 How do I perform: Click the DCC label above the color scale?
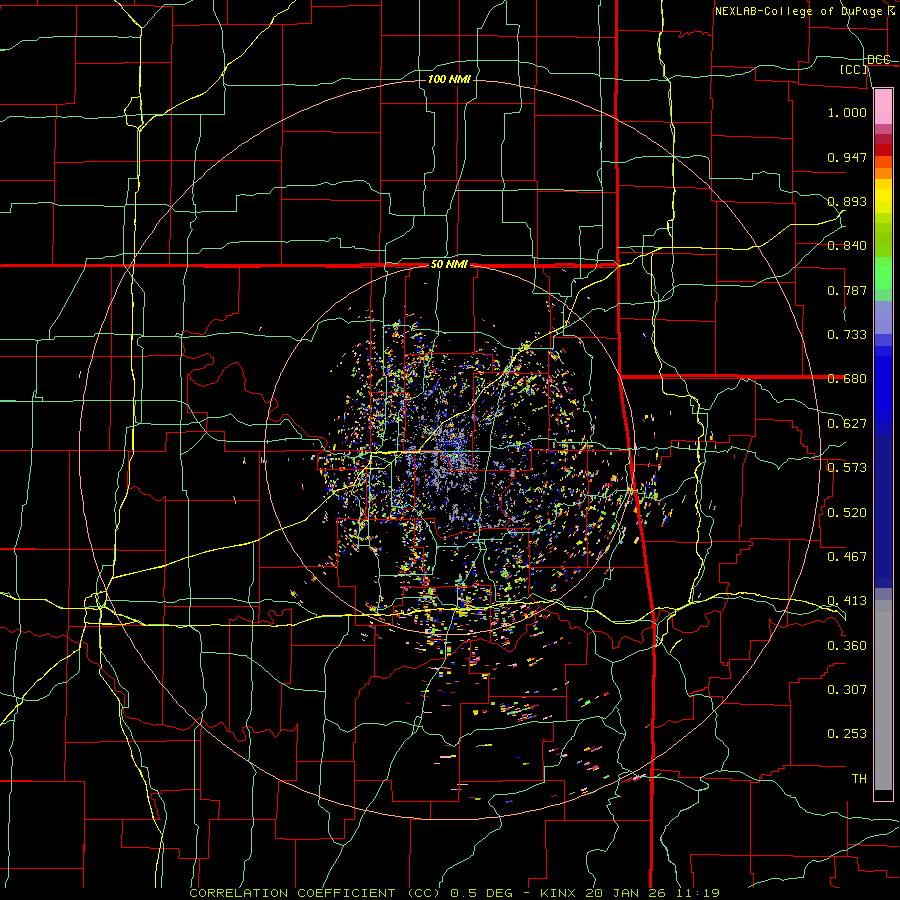click(x=878, y=59)
